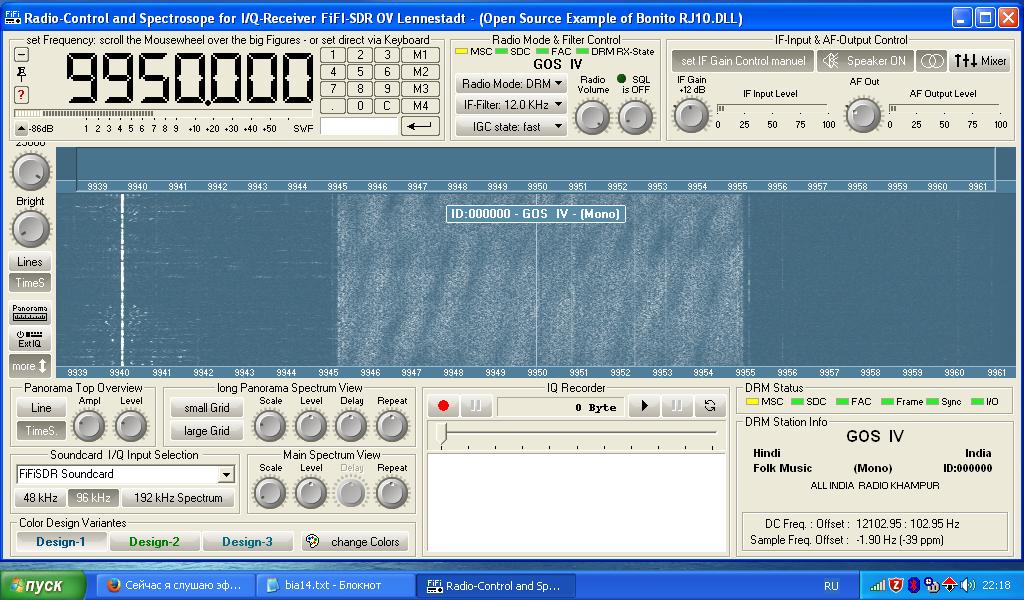Image resolution: width=1024 pixels, height=600 pixels.
Task: Select the 96 kHz sample rate
Action: pos(93,497)
